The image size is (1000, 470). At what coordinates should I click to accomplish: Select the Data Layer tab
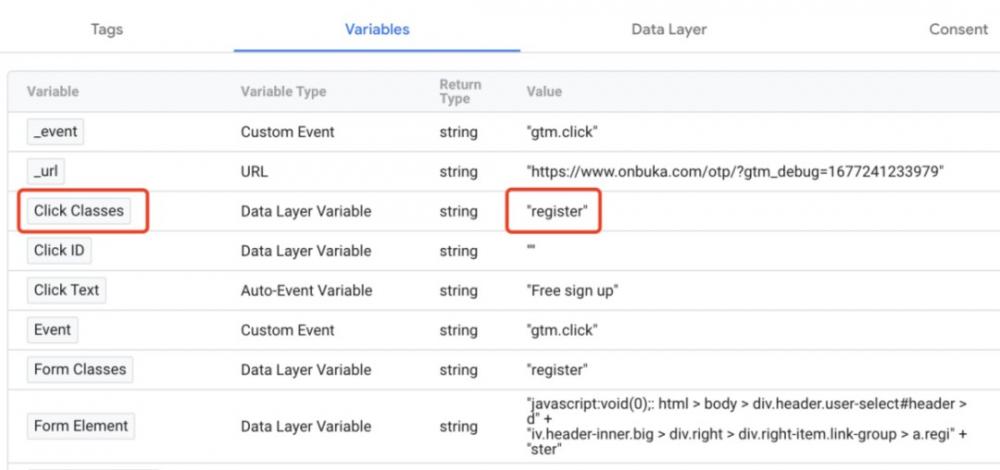tap(668, 29)
